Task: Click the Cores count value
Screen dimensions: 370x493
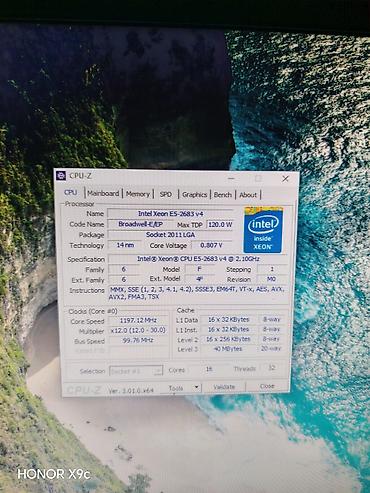Action: (x=209, y=369)
